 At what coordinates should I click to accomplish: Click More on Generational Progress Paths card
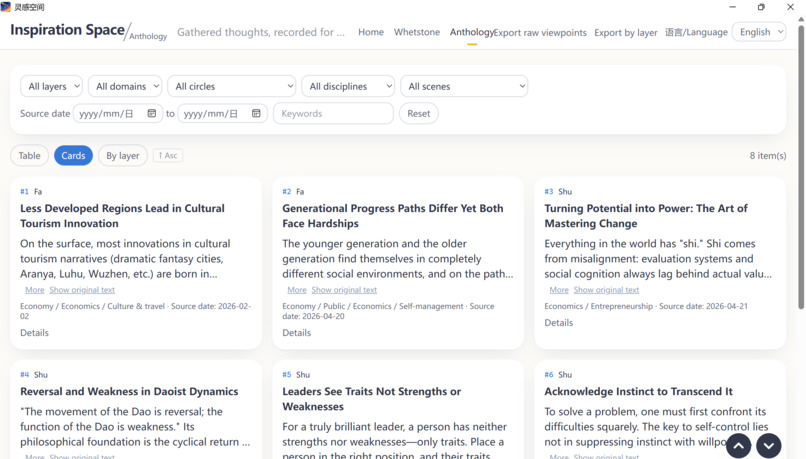click(297, 290)
